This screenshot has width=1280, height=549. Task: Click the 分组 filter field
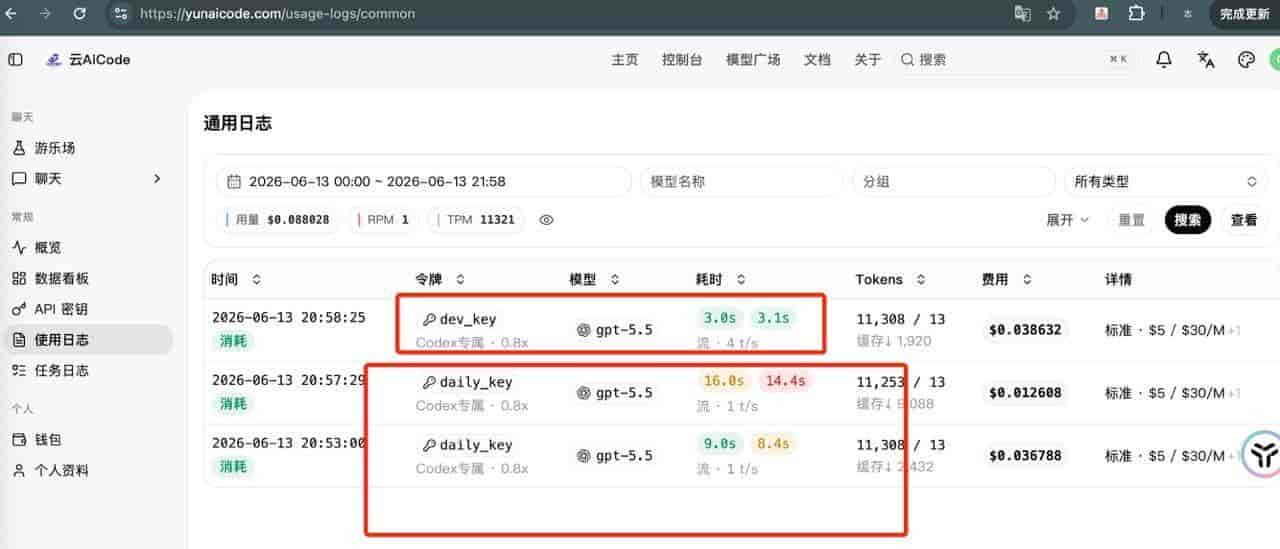point(953,182)
